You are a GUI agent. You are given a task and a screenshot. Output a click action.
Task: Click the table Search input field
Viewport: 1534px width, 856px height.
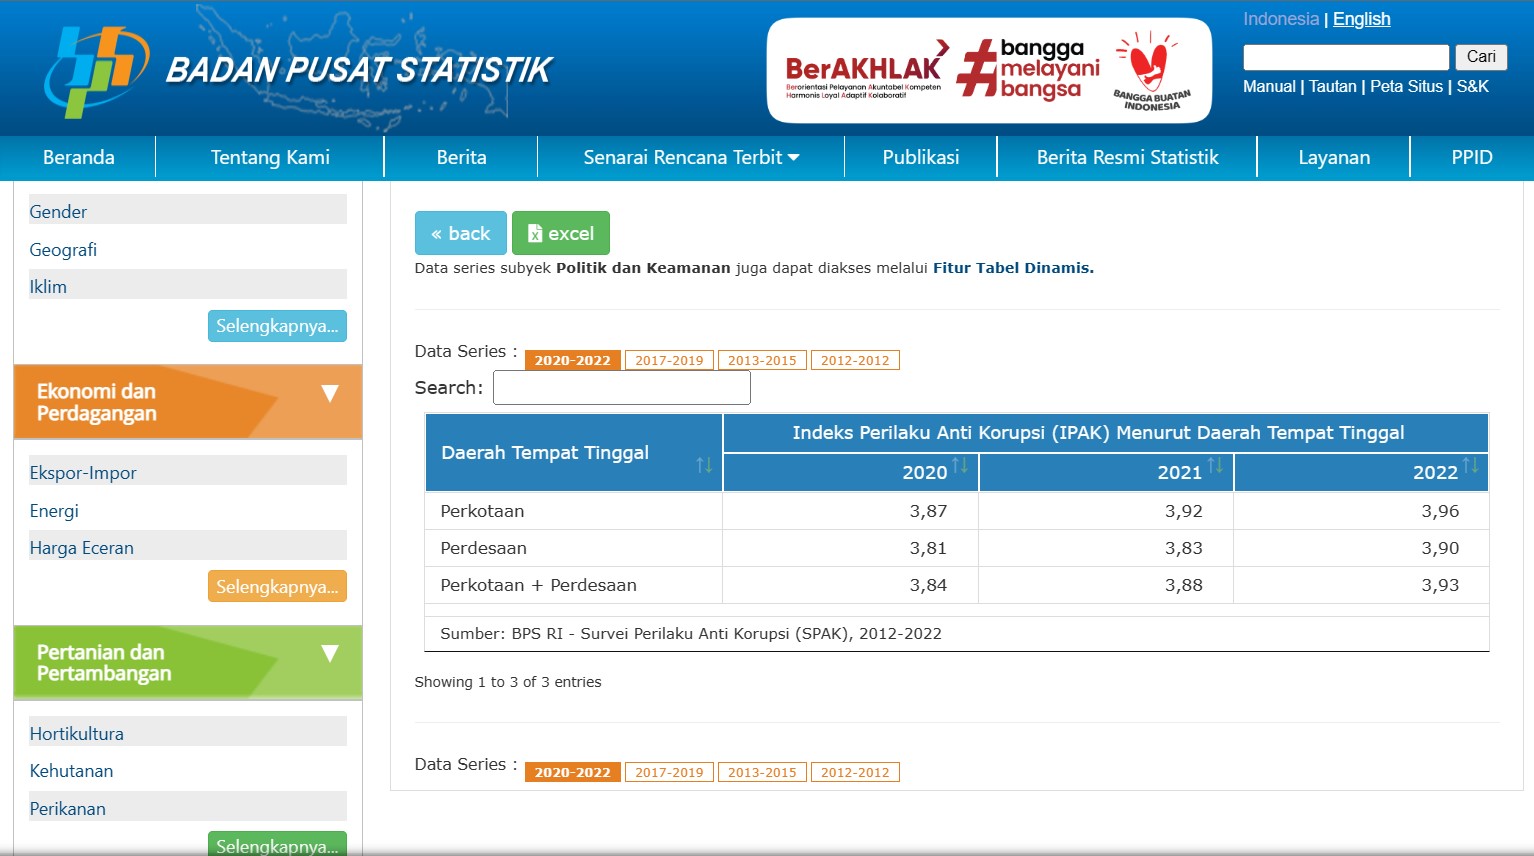tap(621, 388)
